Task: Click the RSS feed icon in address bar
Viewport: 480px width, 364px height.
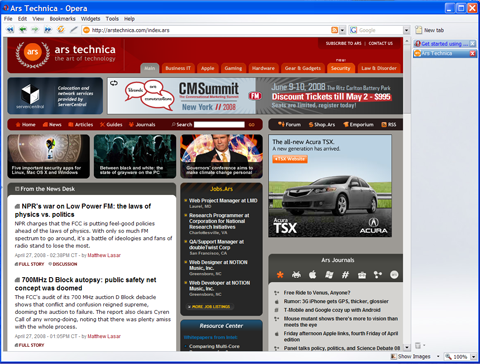Action: pyautogui.click(x=334, y=30)
